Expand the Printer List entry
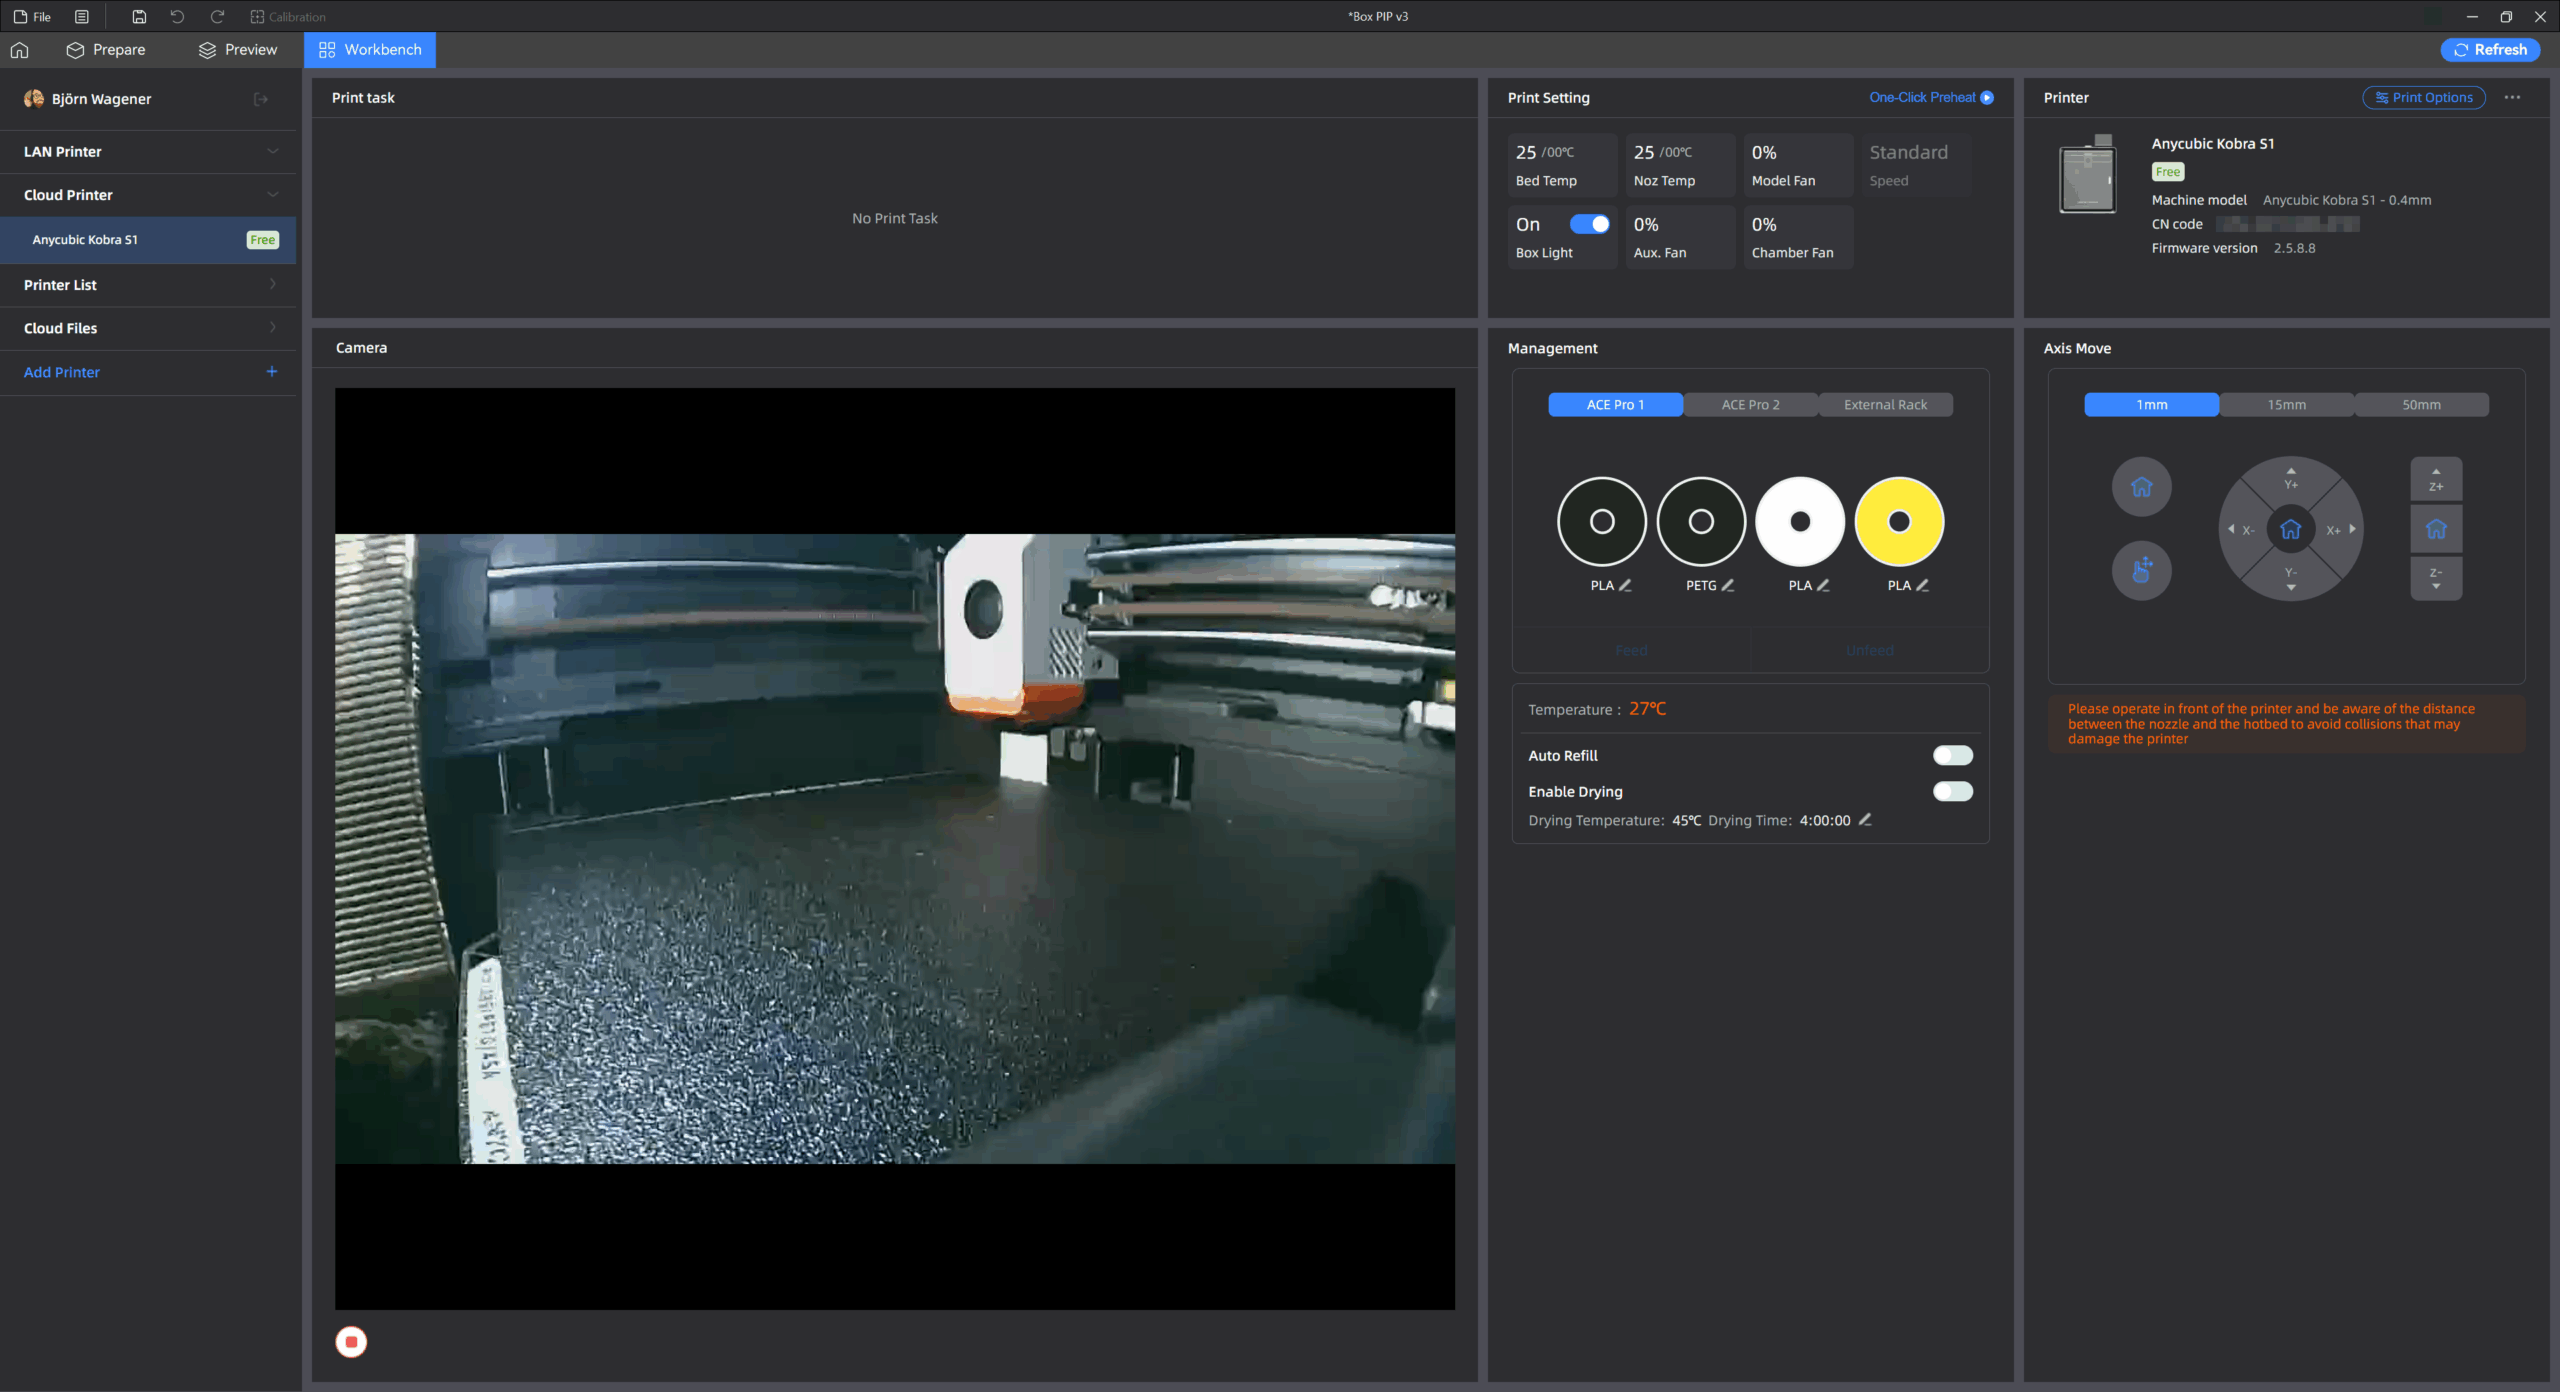The height and width of the screenshot is (1392, 2560). [272, 285]
